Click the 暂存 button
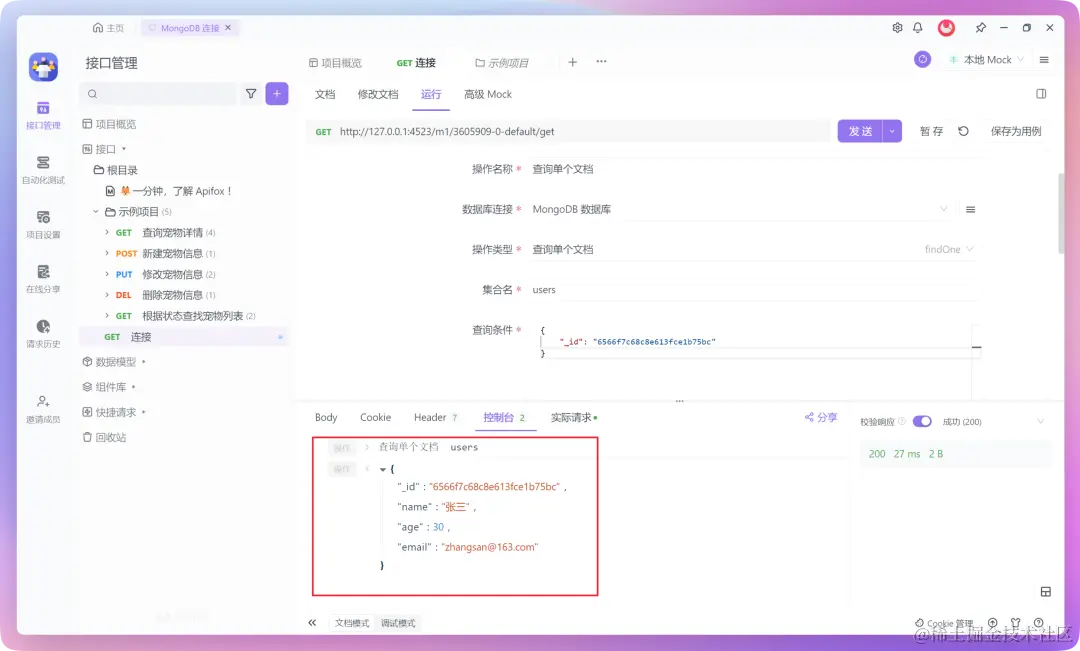The image size is (1080, 651). coord(931,131)
